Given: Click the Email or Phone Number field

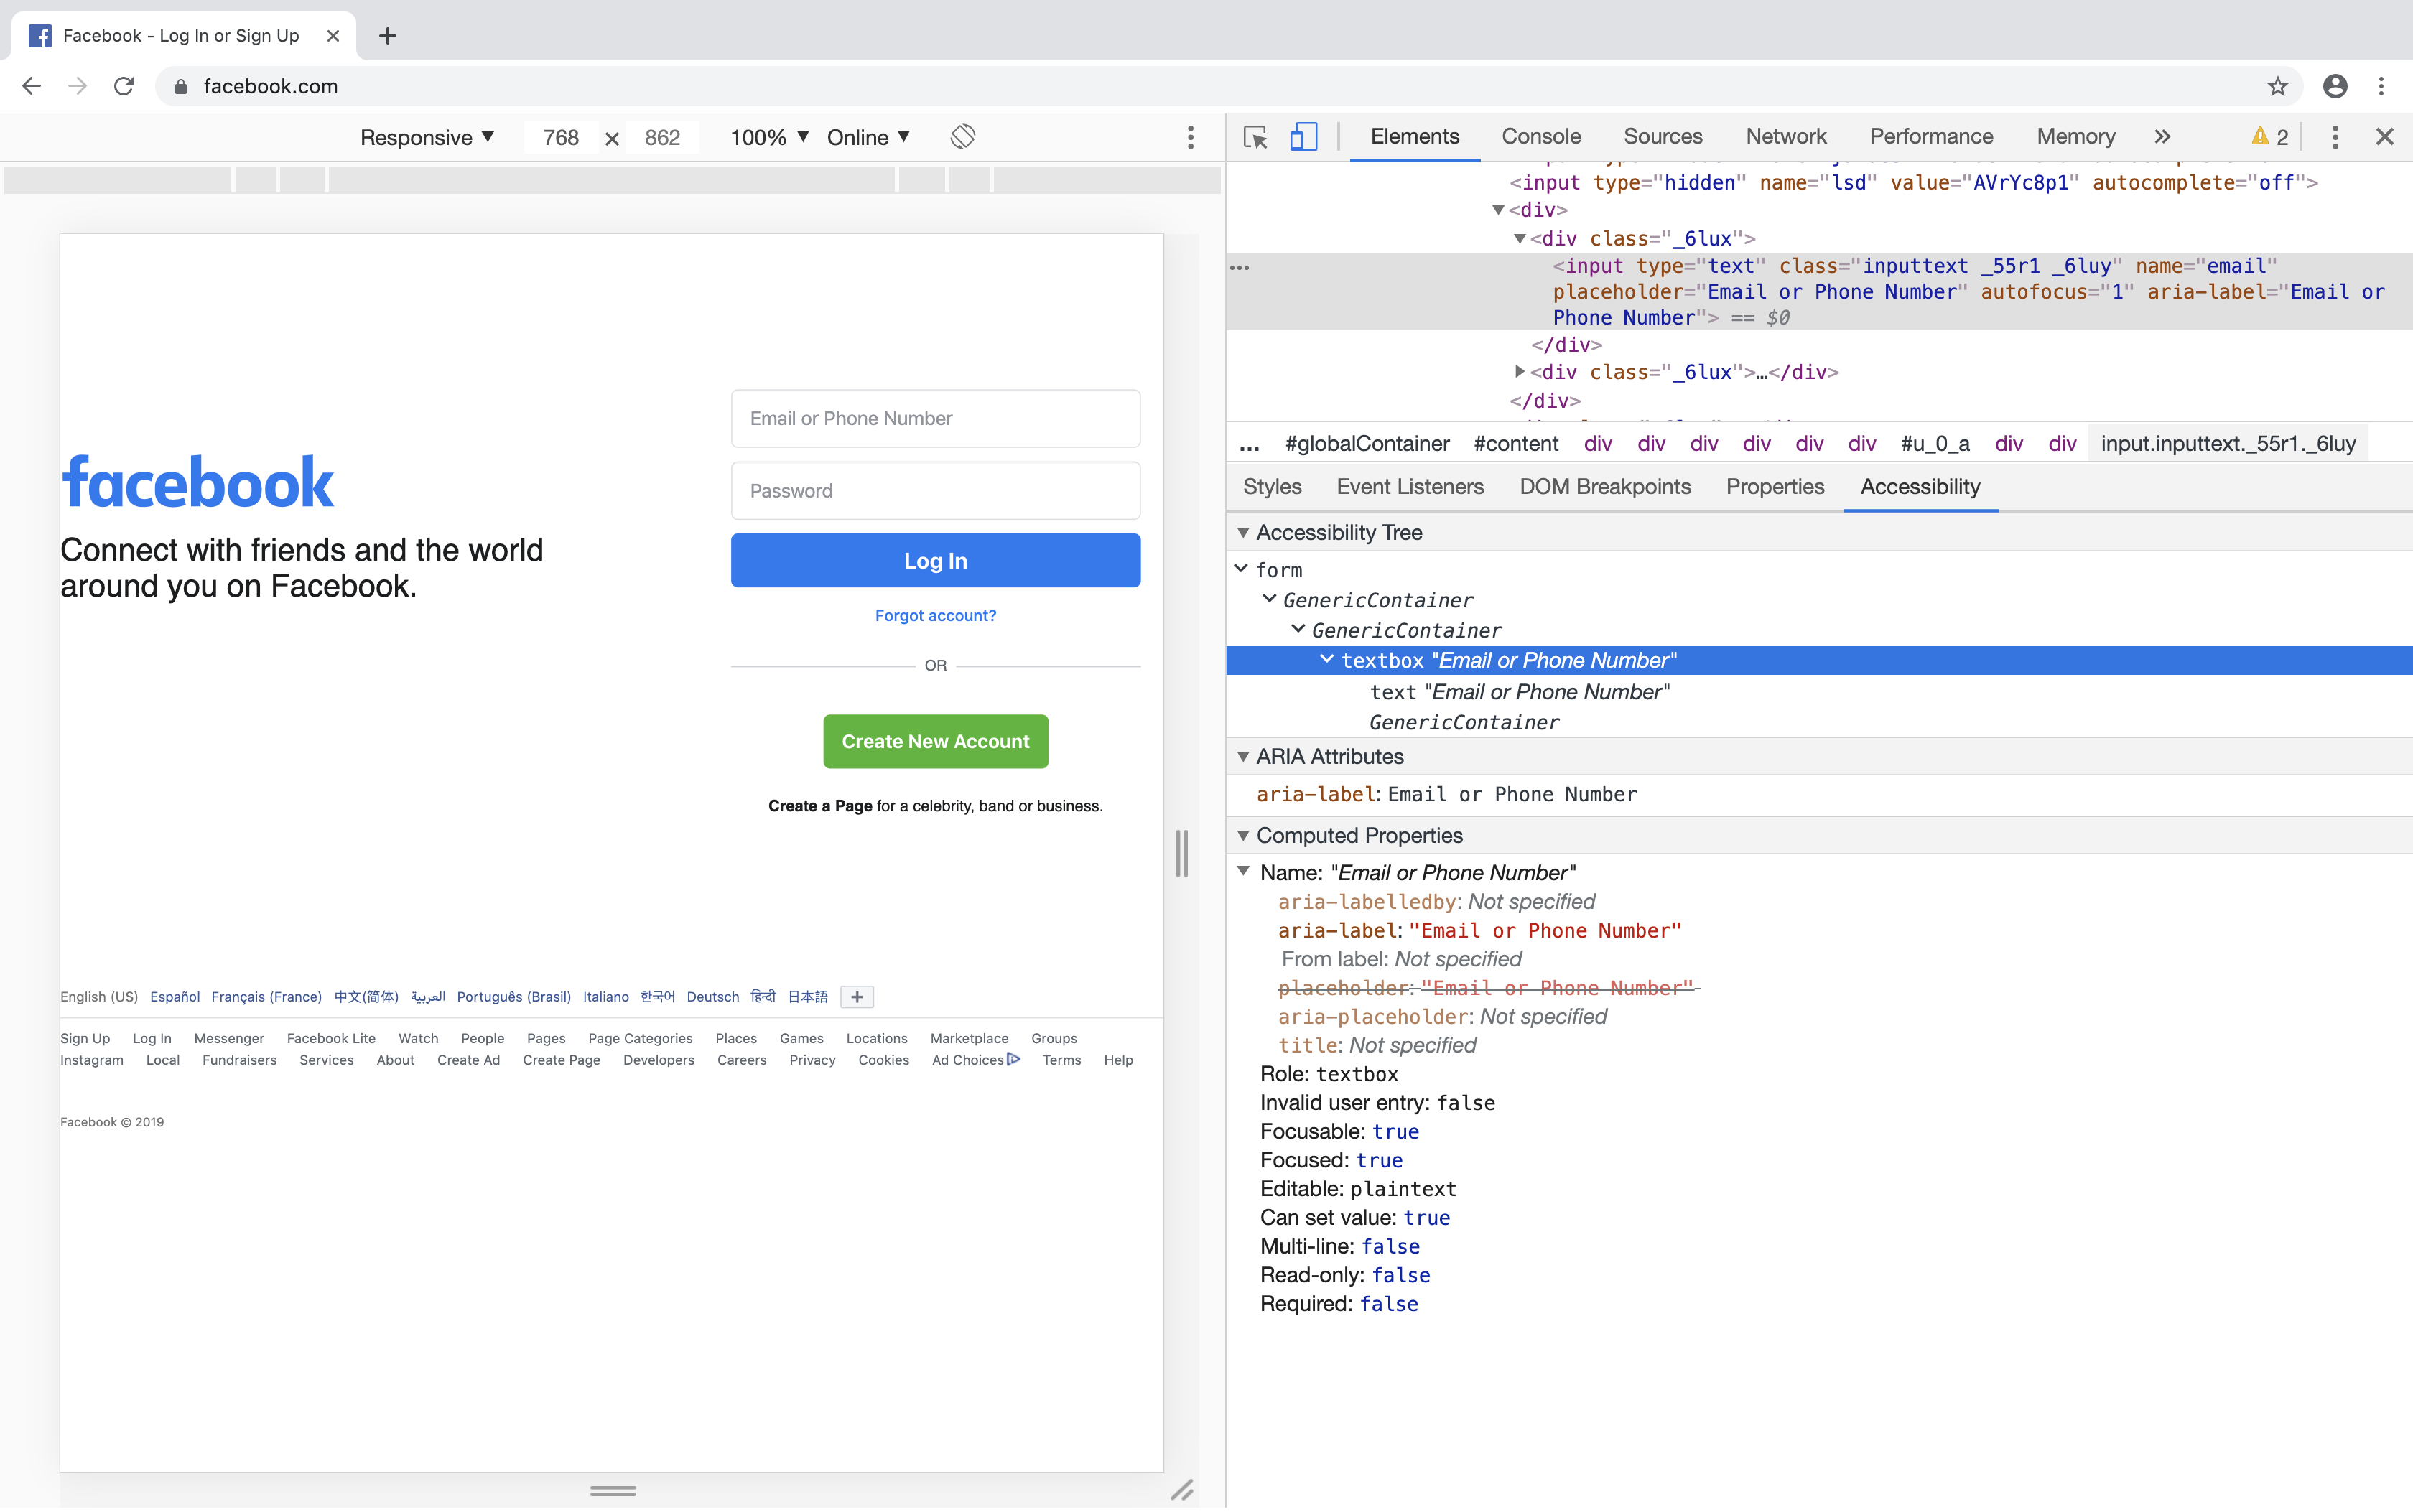Looking at the screenshot, I should click(x=935, y=418).
